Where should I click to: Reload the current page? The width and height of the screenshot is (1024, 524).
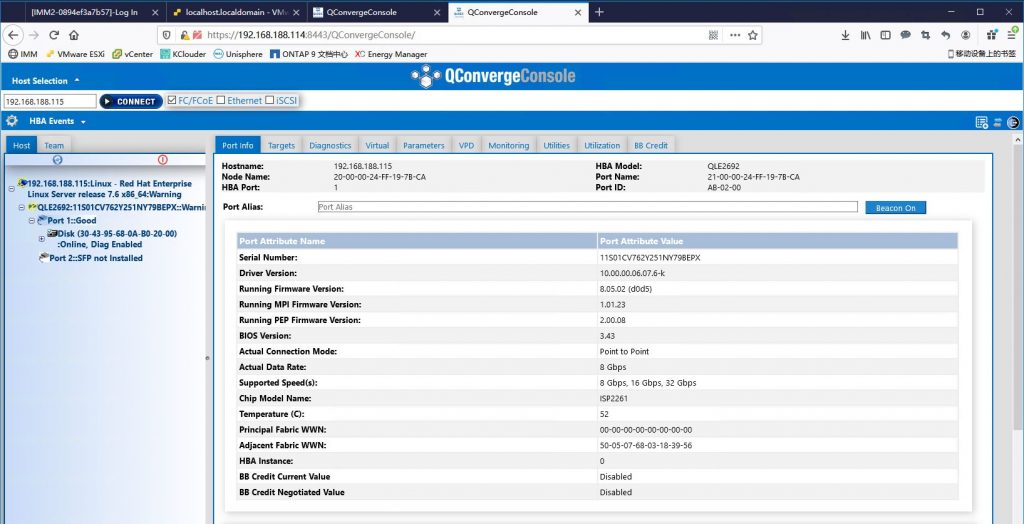54,35
